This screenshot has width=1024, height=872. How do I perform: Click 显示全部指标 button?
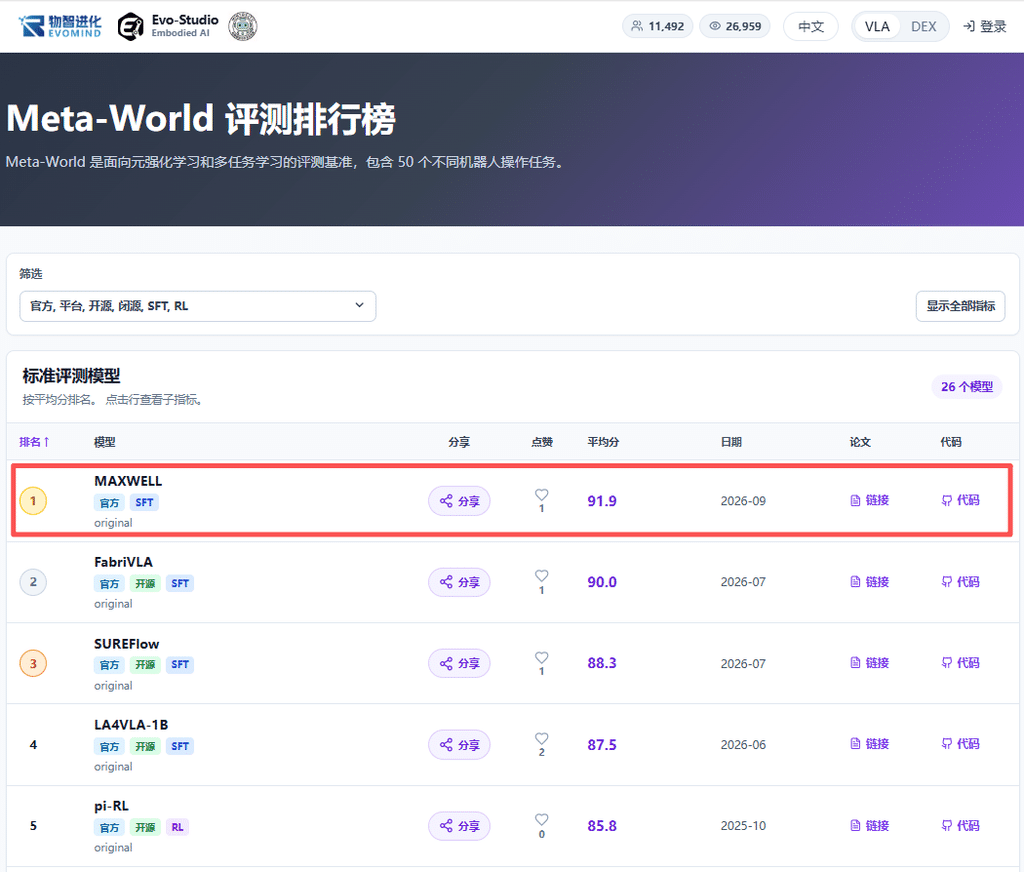tap(960, 306)
